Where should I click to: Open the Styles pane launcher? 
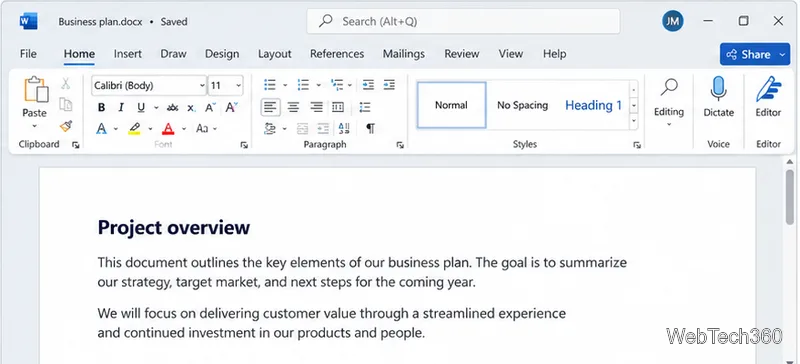[637, 145]
